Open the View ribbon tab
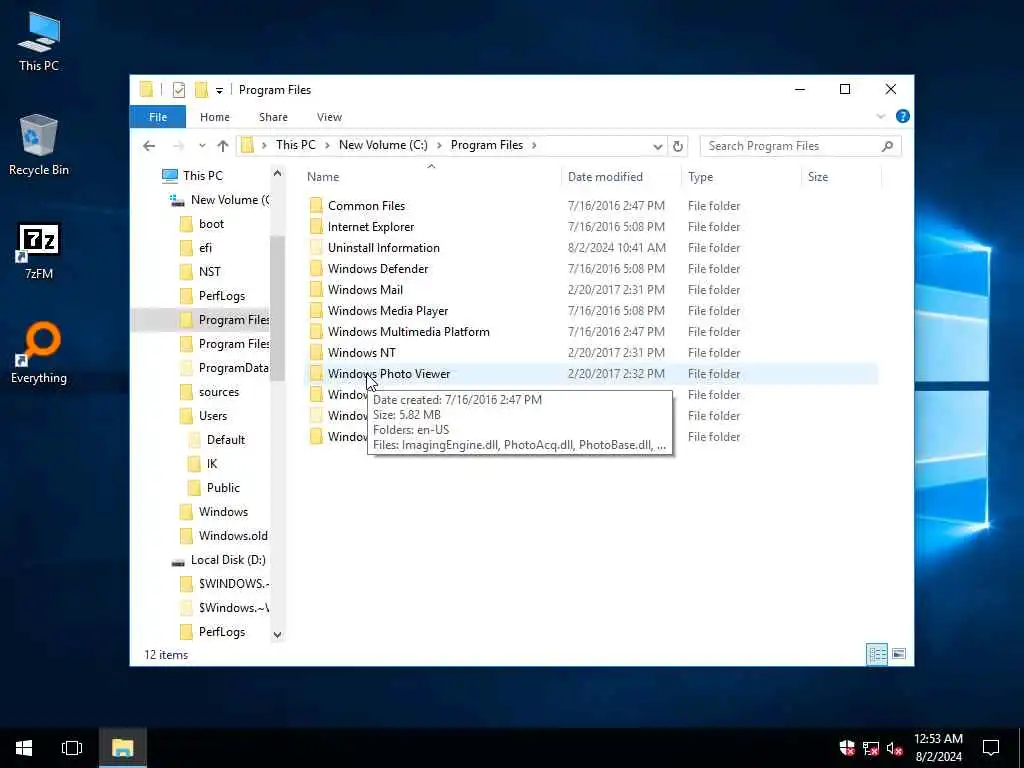Viewport: 1024px width, 768px height. pos(329,117)
